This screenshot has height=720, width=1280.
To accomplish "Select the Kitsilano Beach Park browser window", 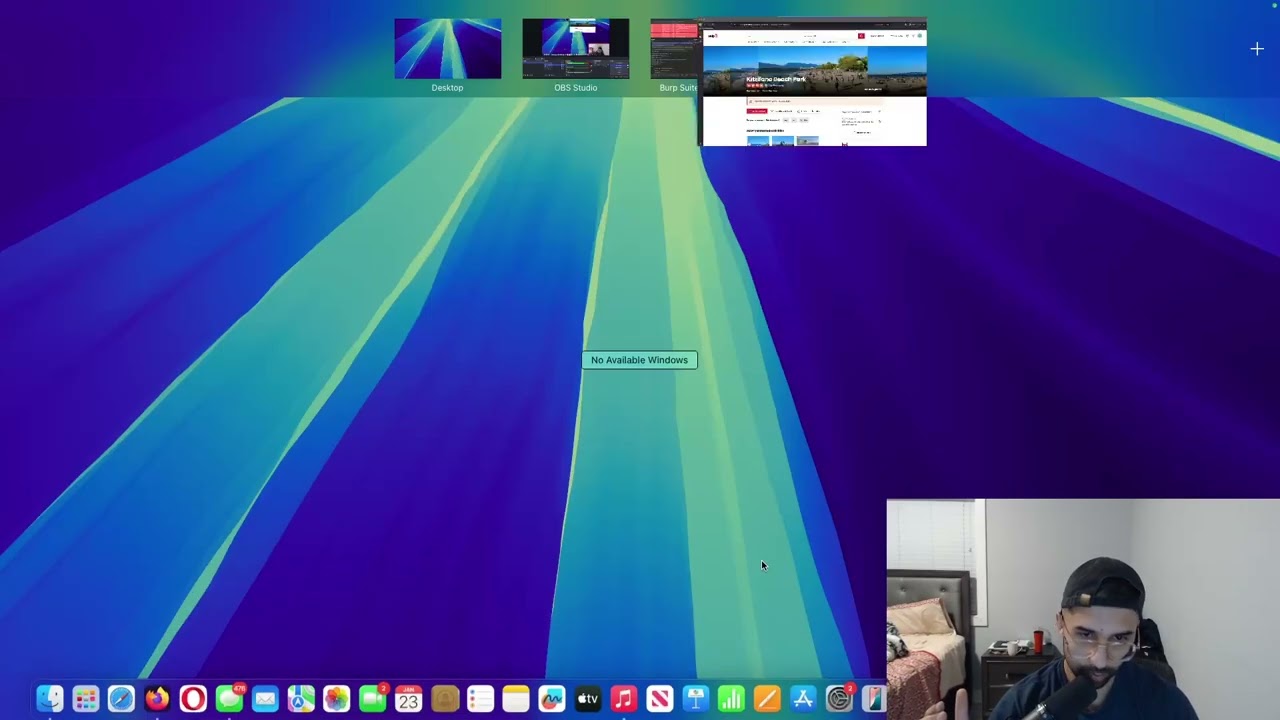I will [812, 82].
